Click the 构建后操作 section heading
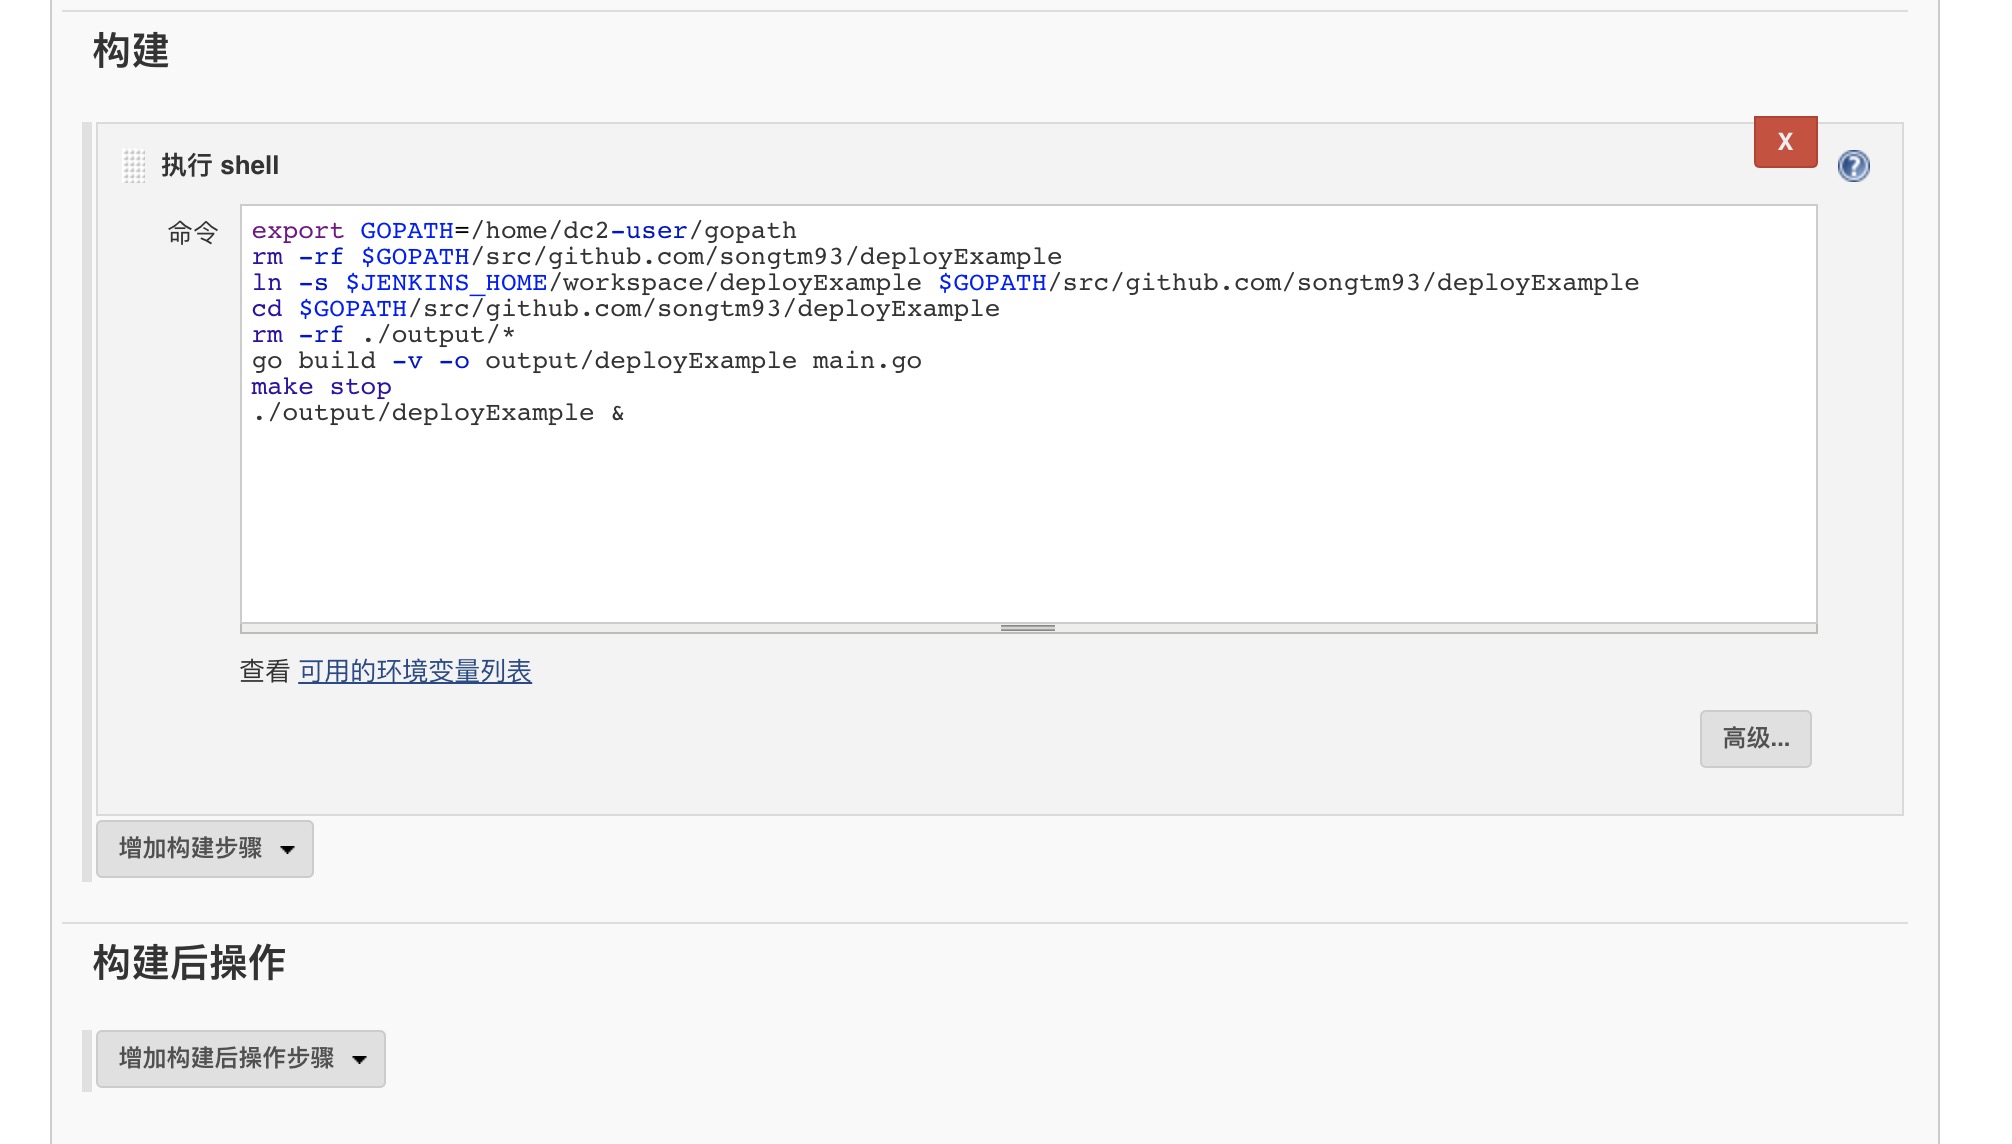This screenshot has height=1144, width=2012. (x=189, y=963)
